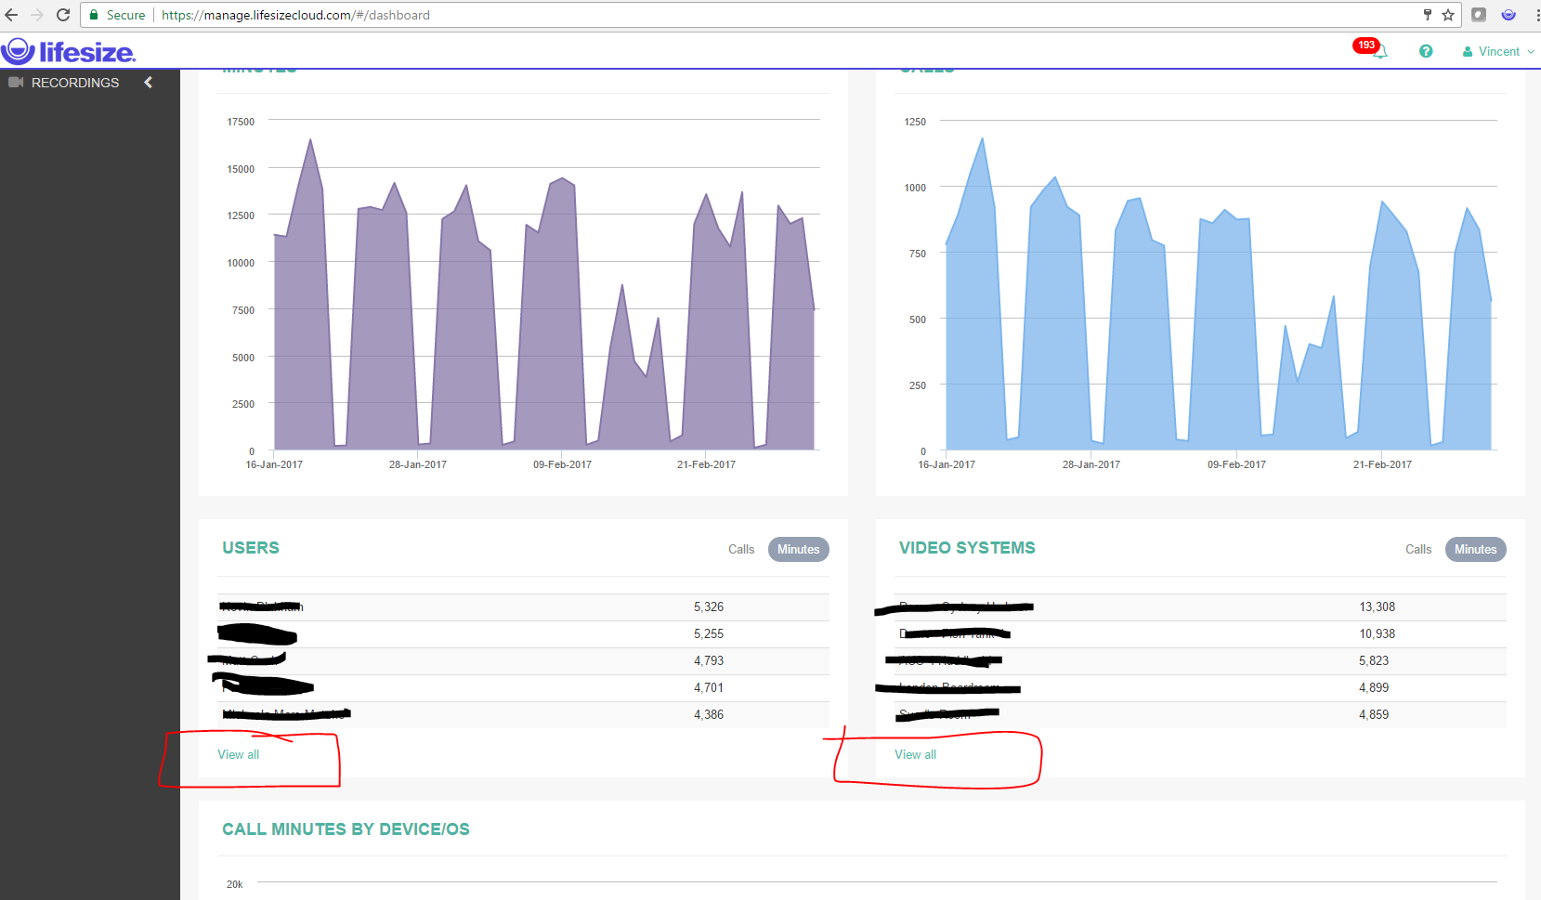This screenshot has height=900, width=1541.
Task: Open the Lifesize browser extension icon
Action: click(x=1508, y=14)
